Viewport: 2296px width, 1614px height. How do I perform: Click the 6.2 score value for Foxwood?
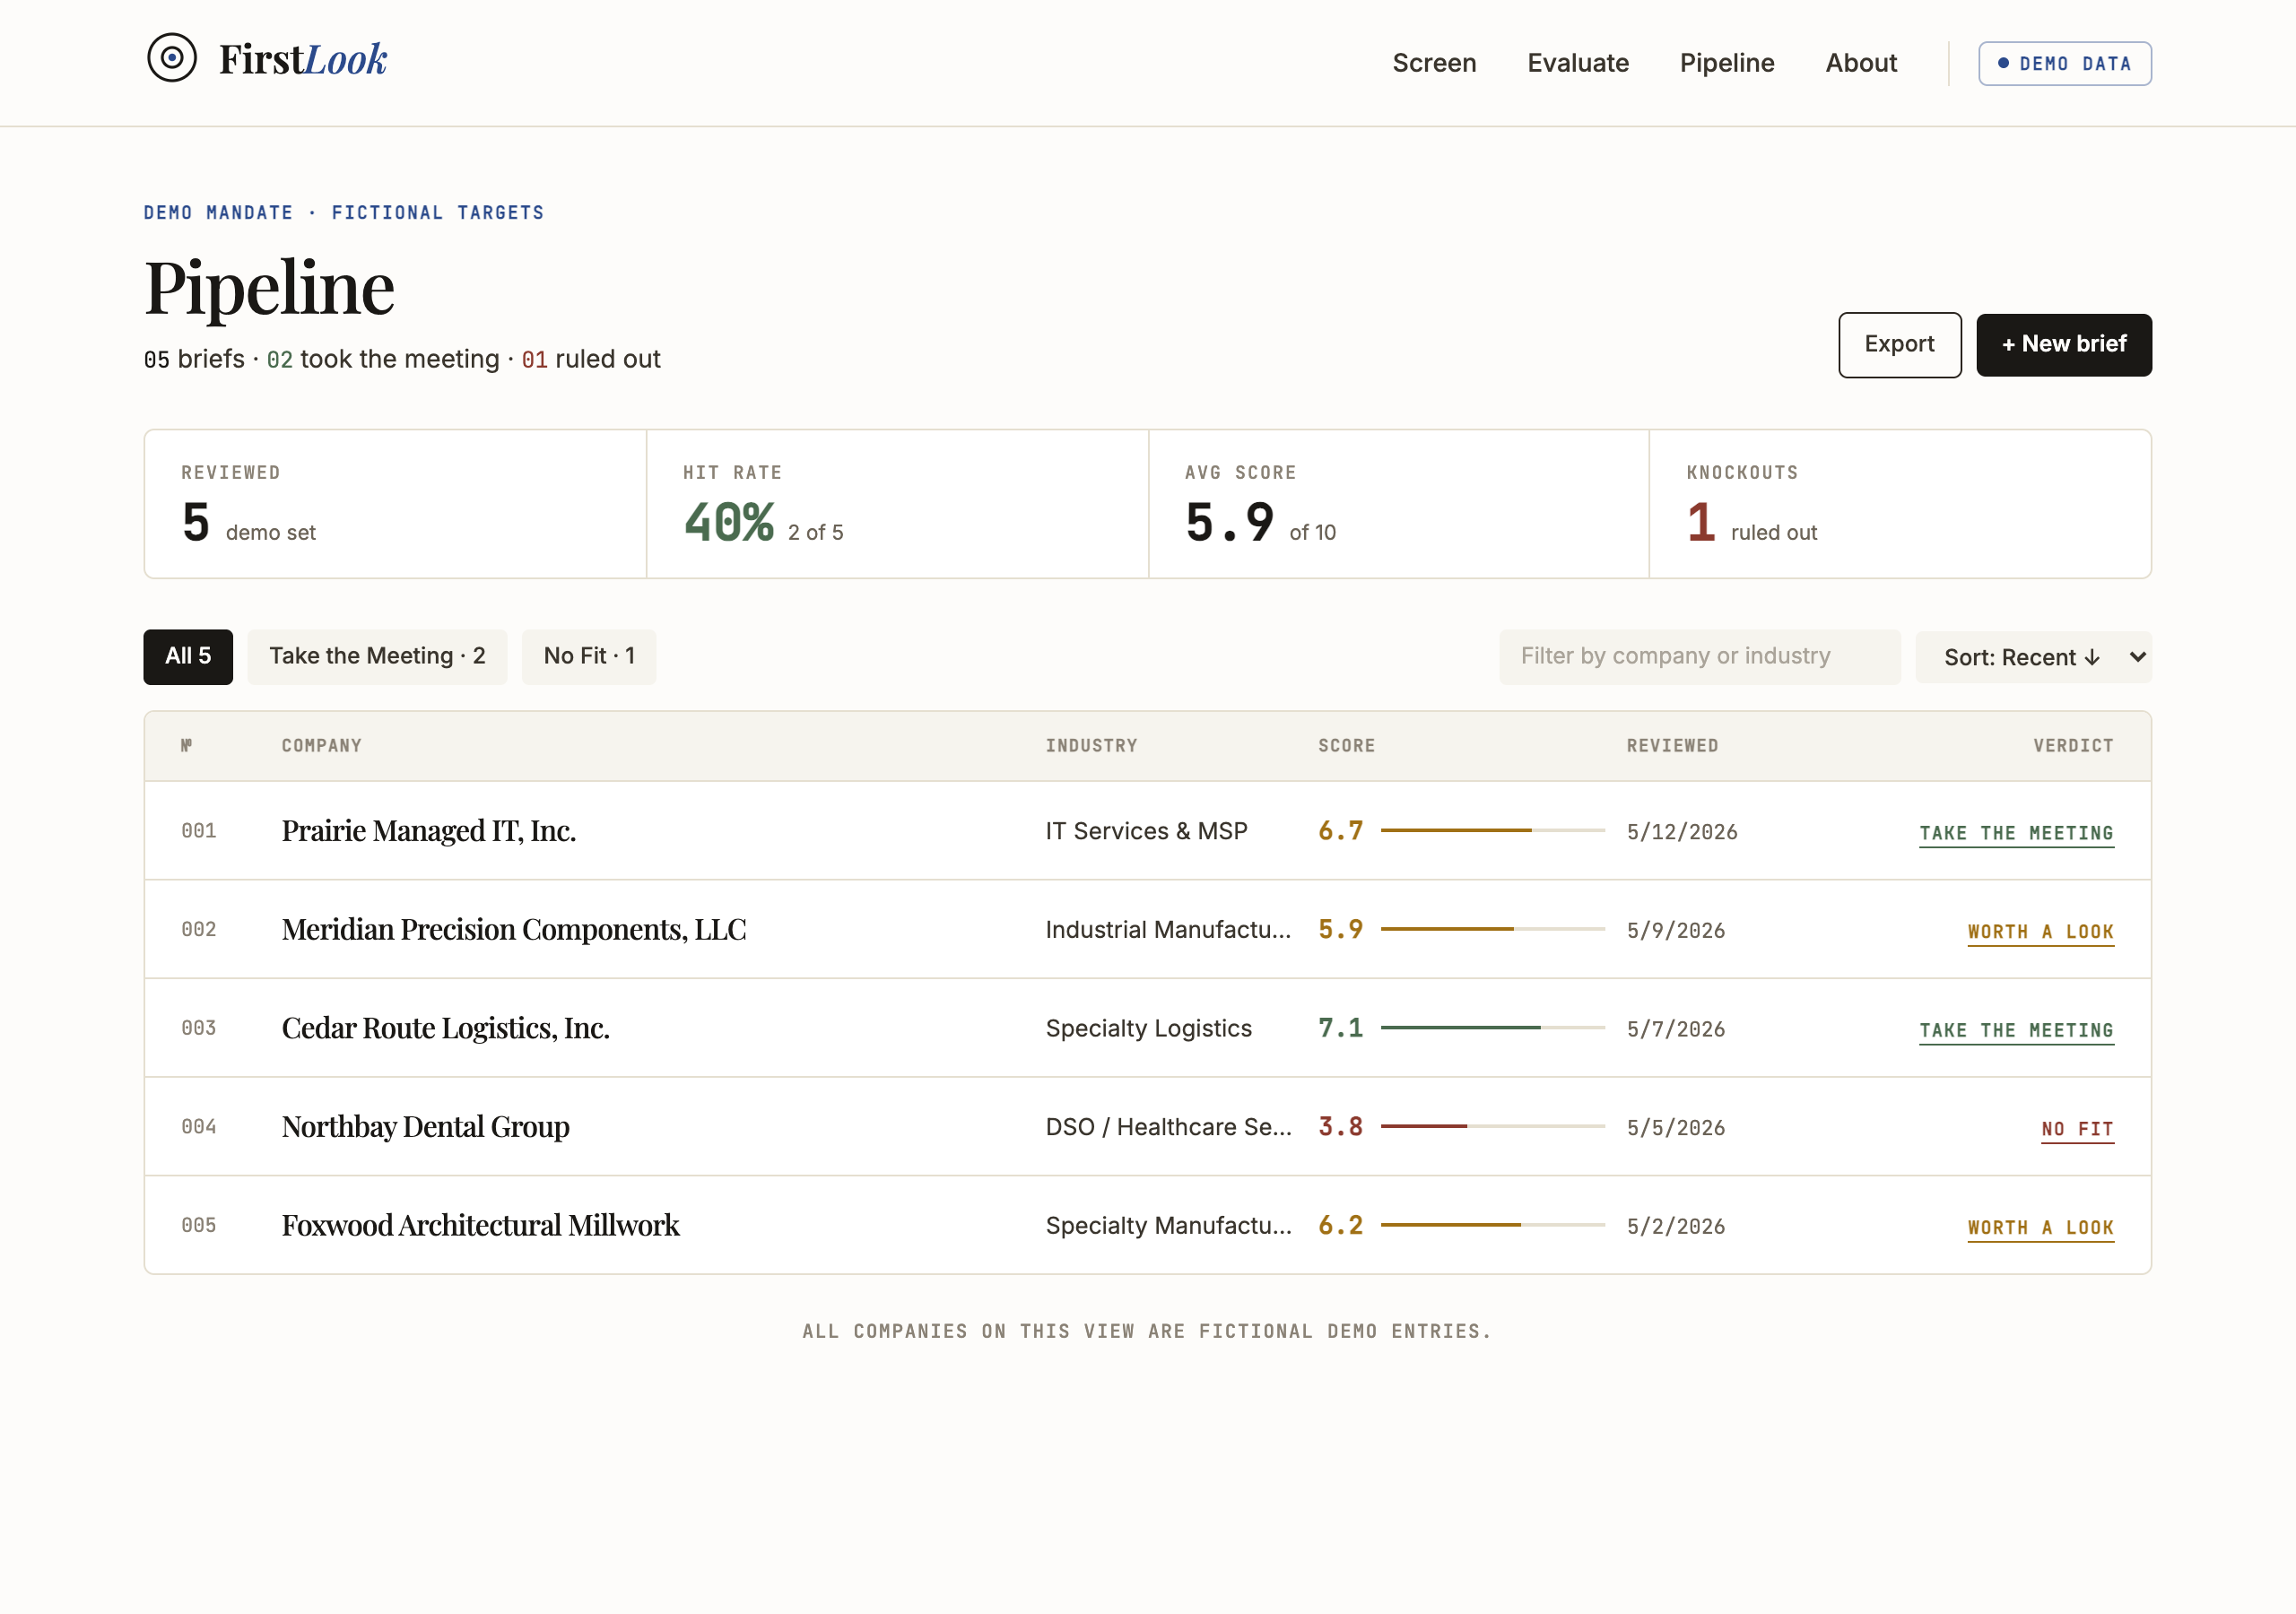pos(1340,1225)
